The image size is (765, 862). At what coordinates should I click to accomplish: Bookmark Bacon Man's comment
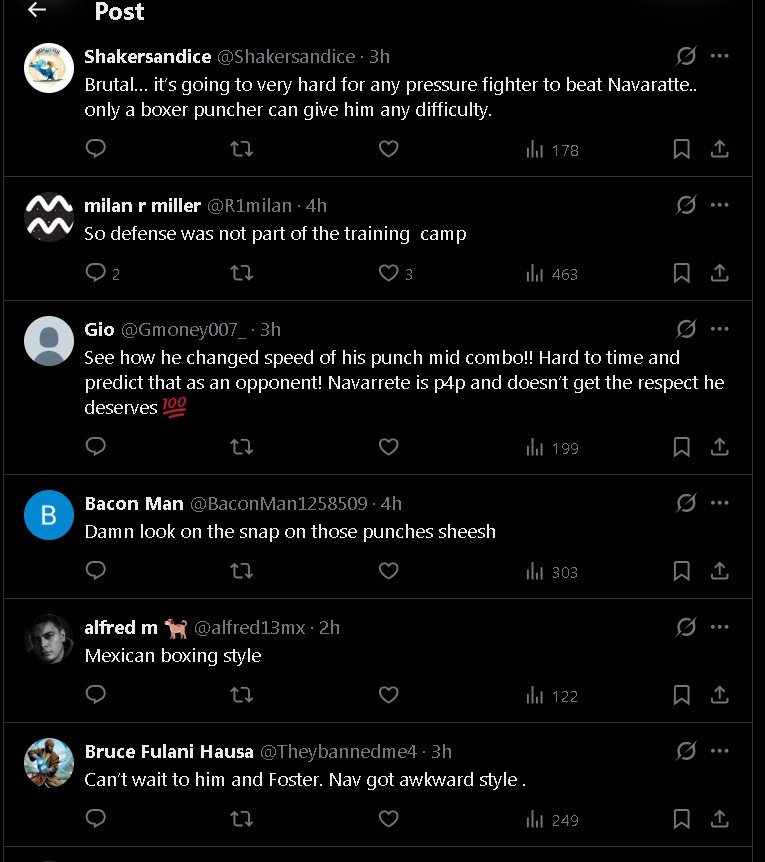coord(681,571)
